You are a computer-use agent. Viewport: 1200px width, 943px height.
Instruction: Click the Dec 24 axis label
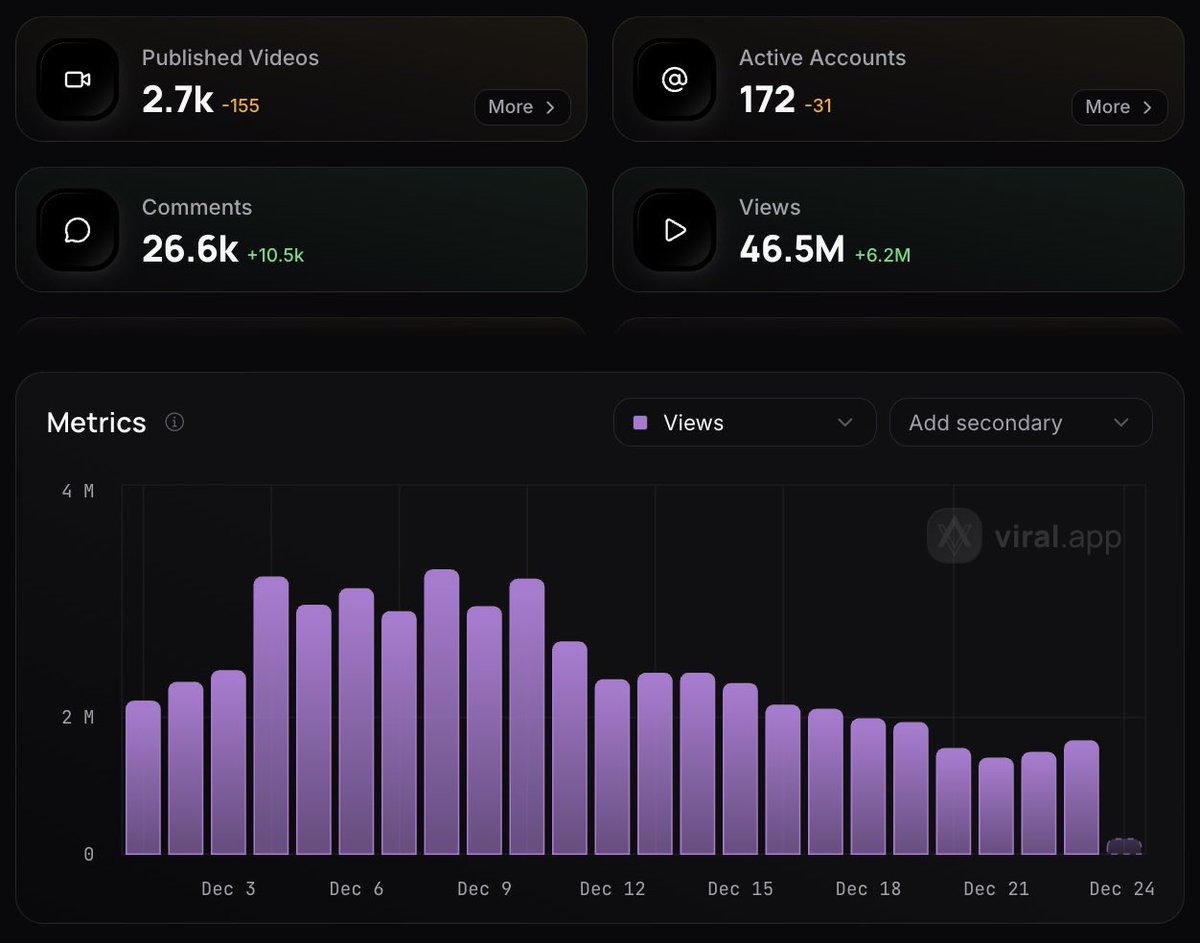pos(1122,889)
